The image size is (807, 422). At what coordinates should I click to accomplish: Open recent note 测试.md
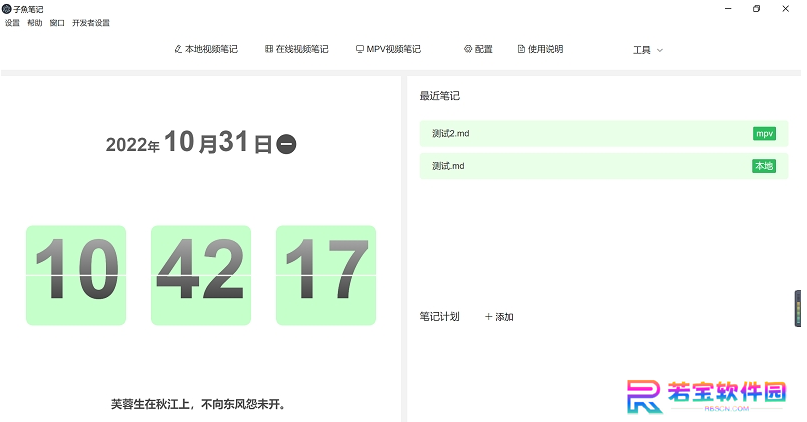(x=604, y=166)
